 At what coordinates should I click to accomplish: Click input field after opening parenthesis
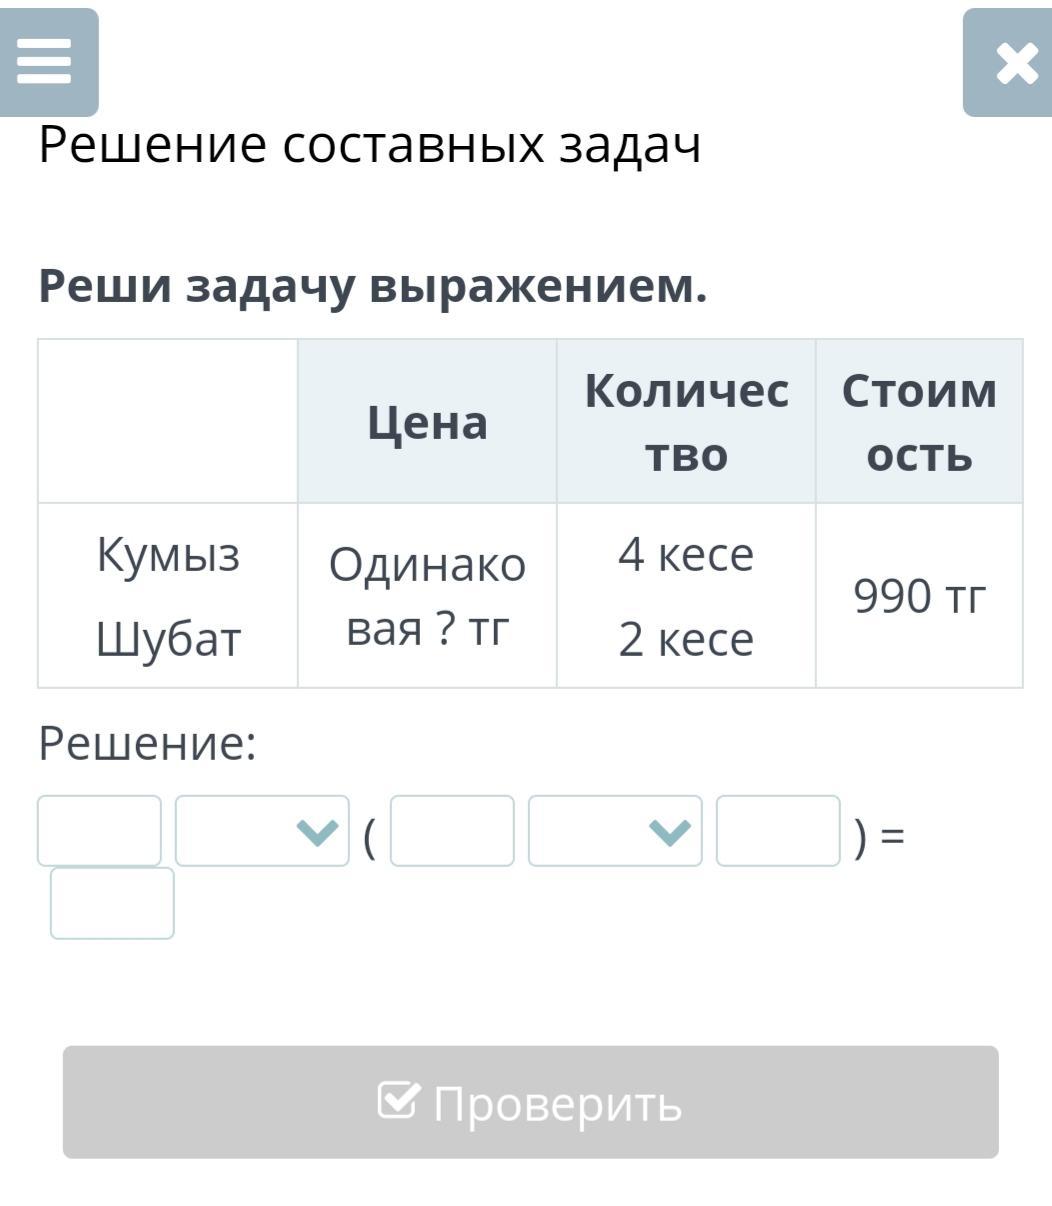[x=452, y=830]
